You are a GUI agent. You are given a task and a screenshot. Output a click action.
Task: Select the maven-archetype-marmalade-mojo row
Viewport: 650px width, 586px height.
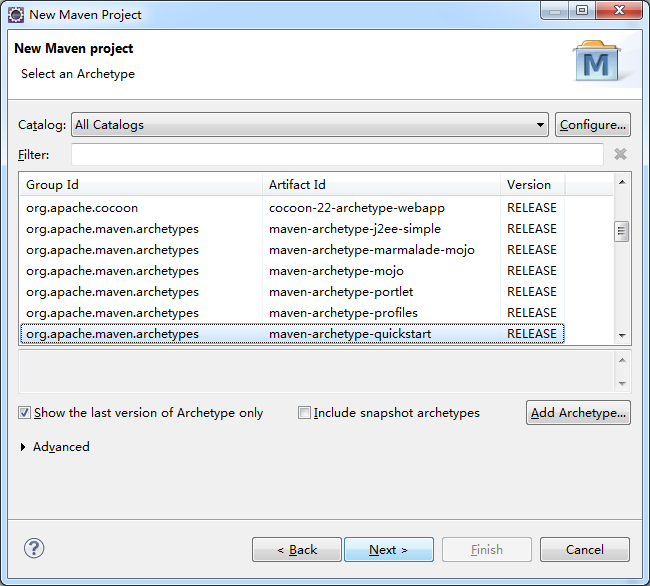[x=292, y=250]
